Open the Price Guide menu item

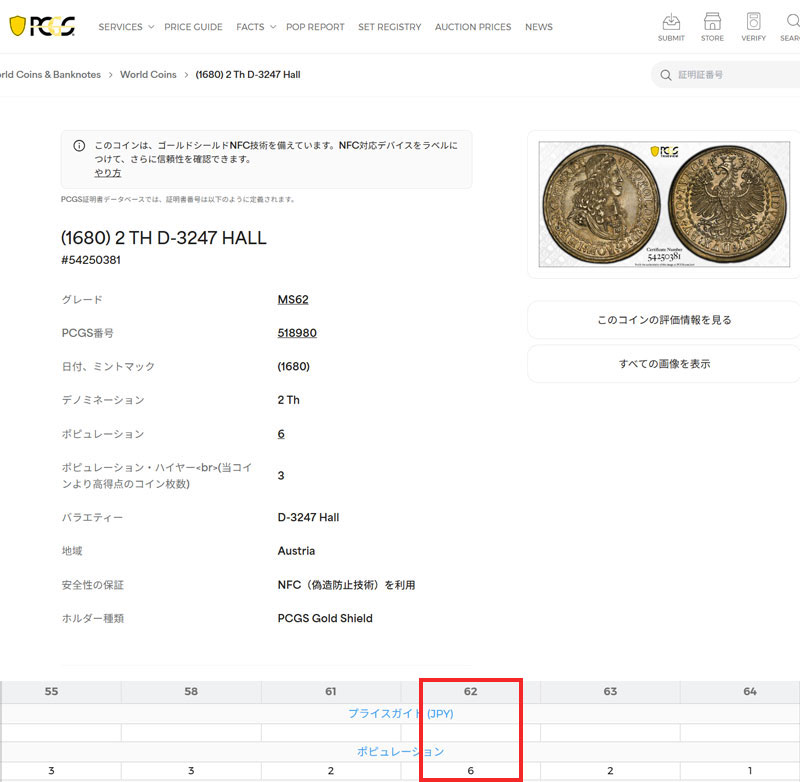(x=193, y=27)
